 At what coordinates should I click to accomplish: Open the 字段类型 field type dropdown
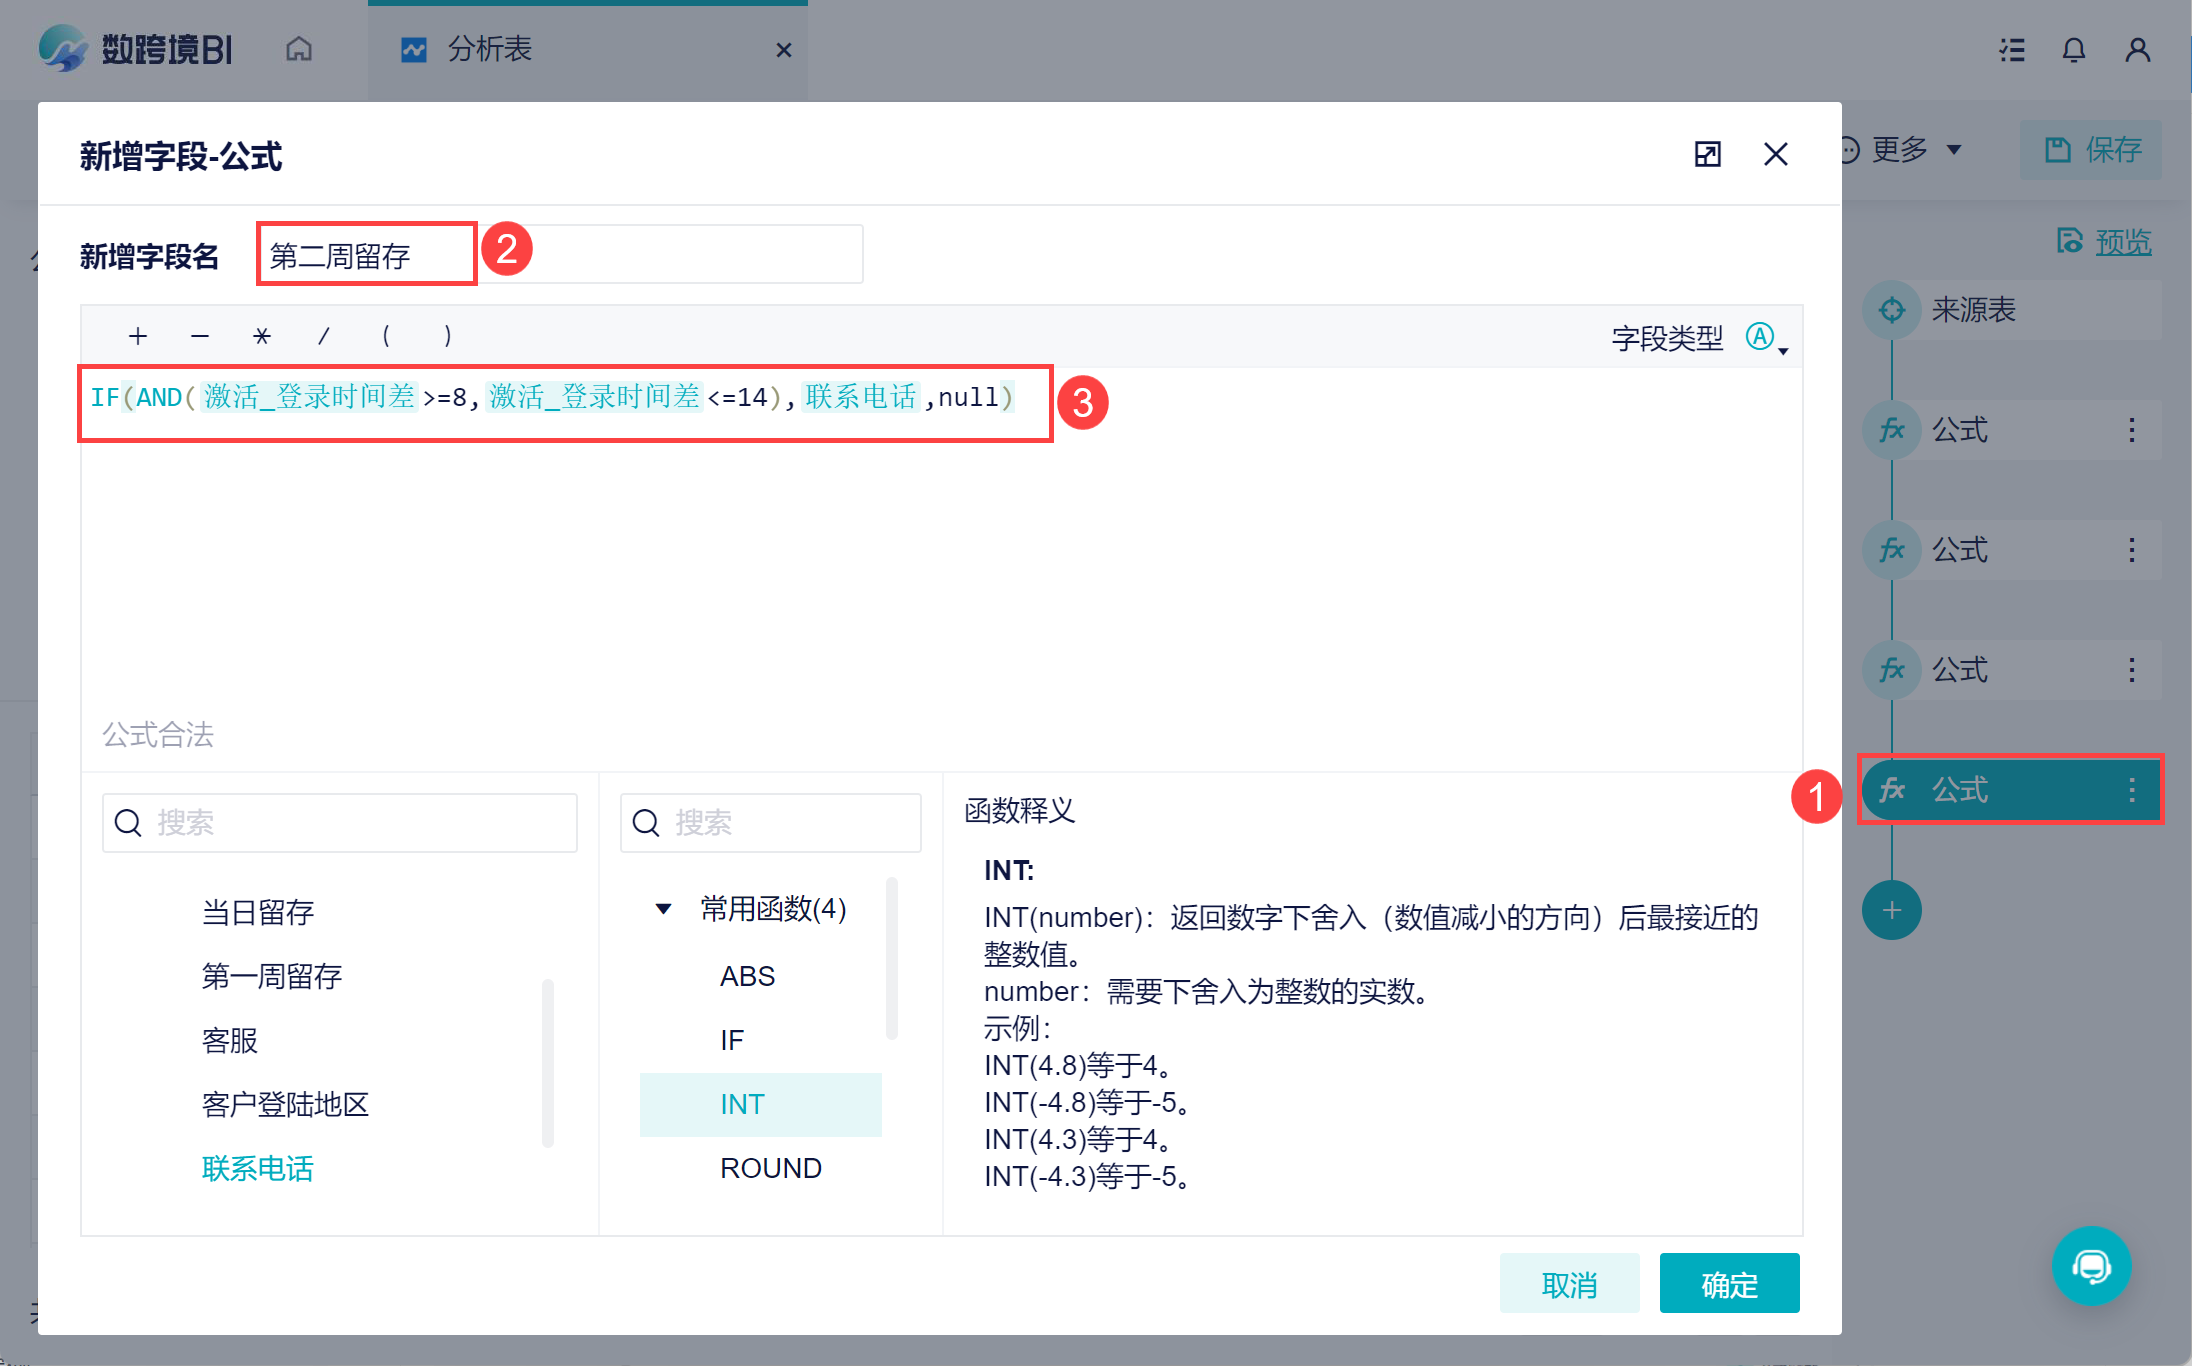(x=1766, y=338)
